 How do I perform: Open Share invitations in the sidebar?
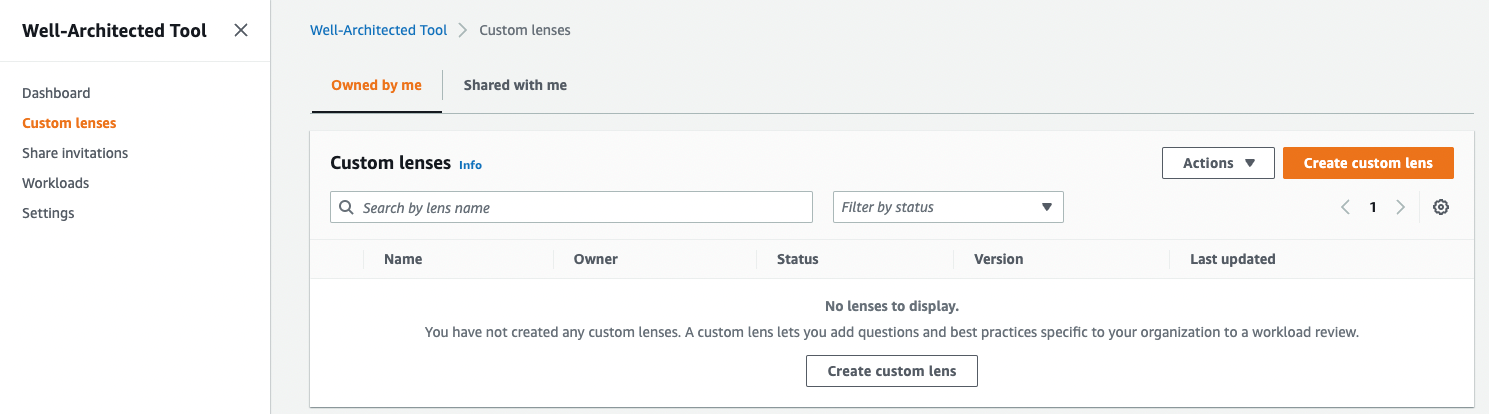point(75,153)
